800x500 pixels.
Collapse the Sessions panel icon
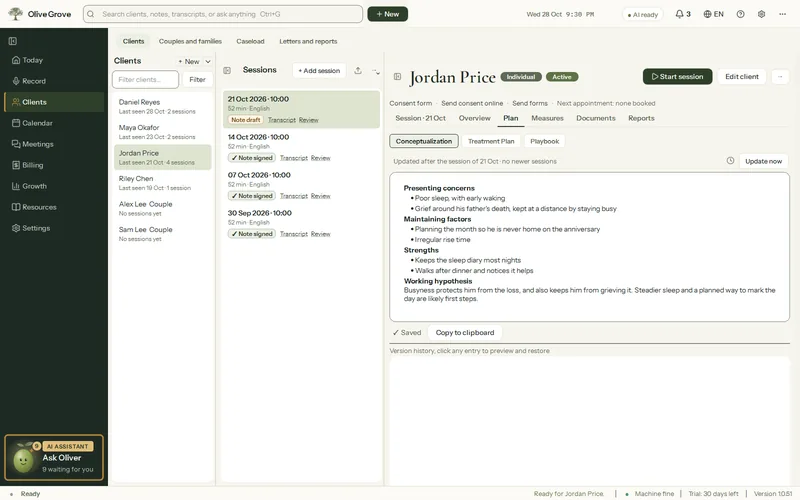point(227,70)
